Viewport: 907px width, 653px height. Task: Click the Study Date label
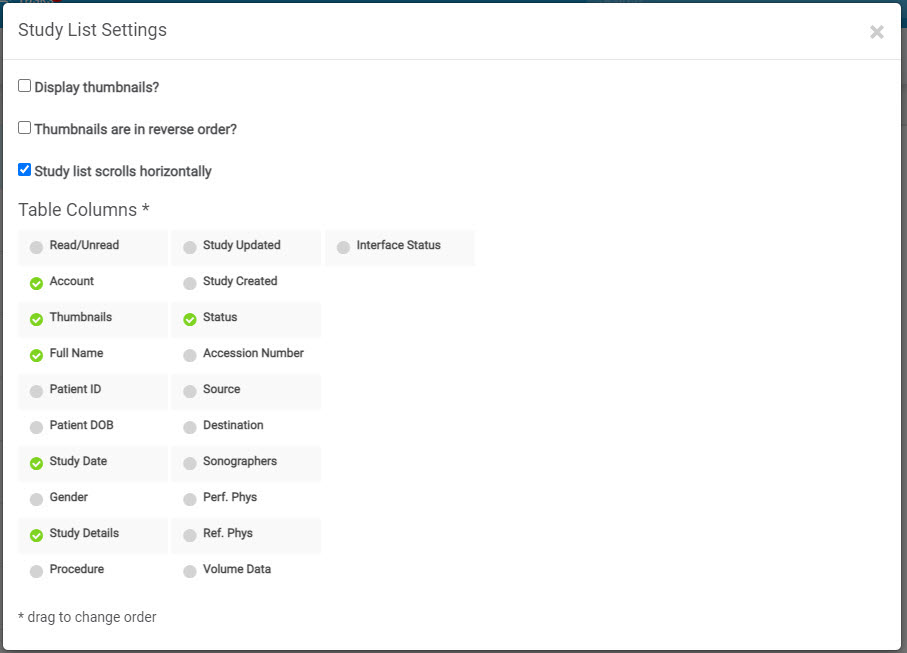tap(78, 461)
